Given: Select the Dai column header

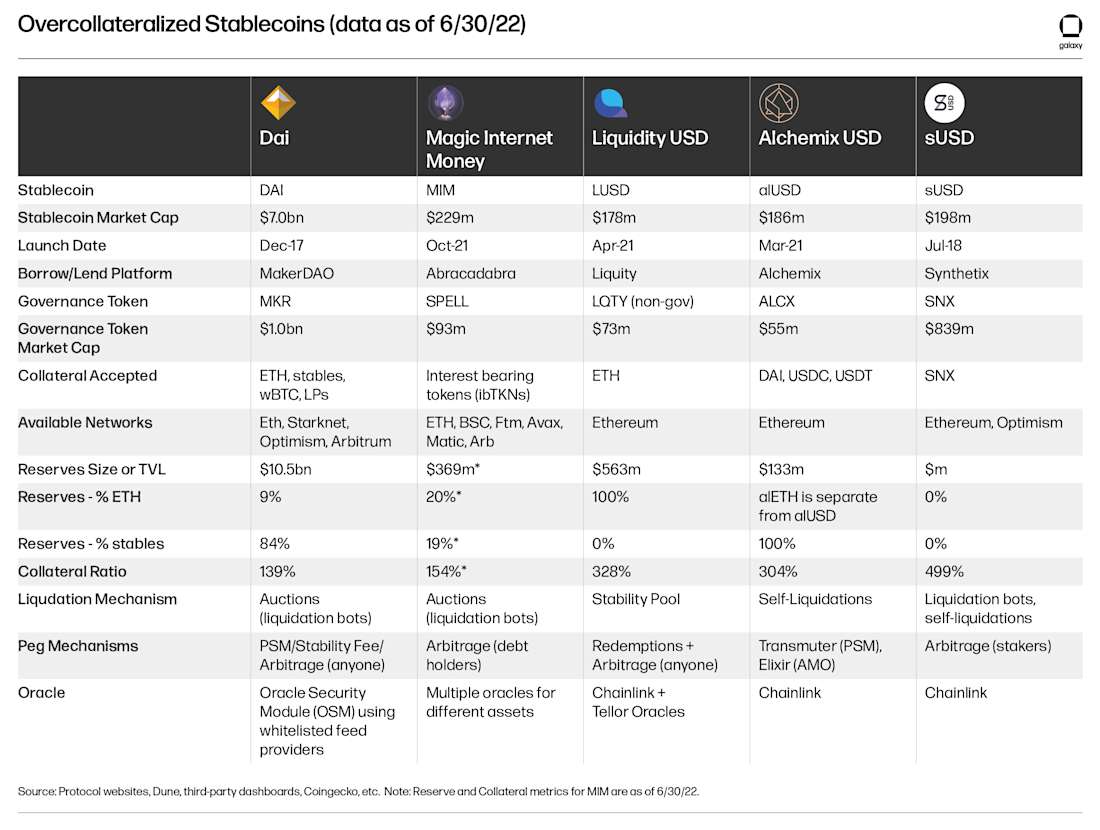Looking at the screenshot, I should 274,138.
